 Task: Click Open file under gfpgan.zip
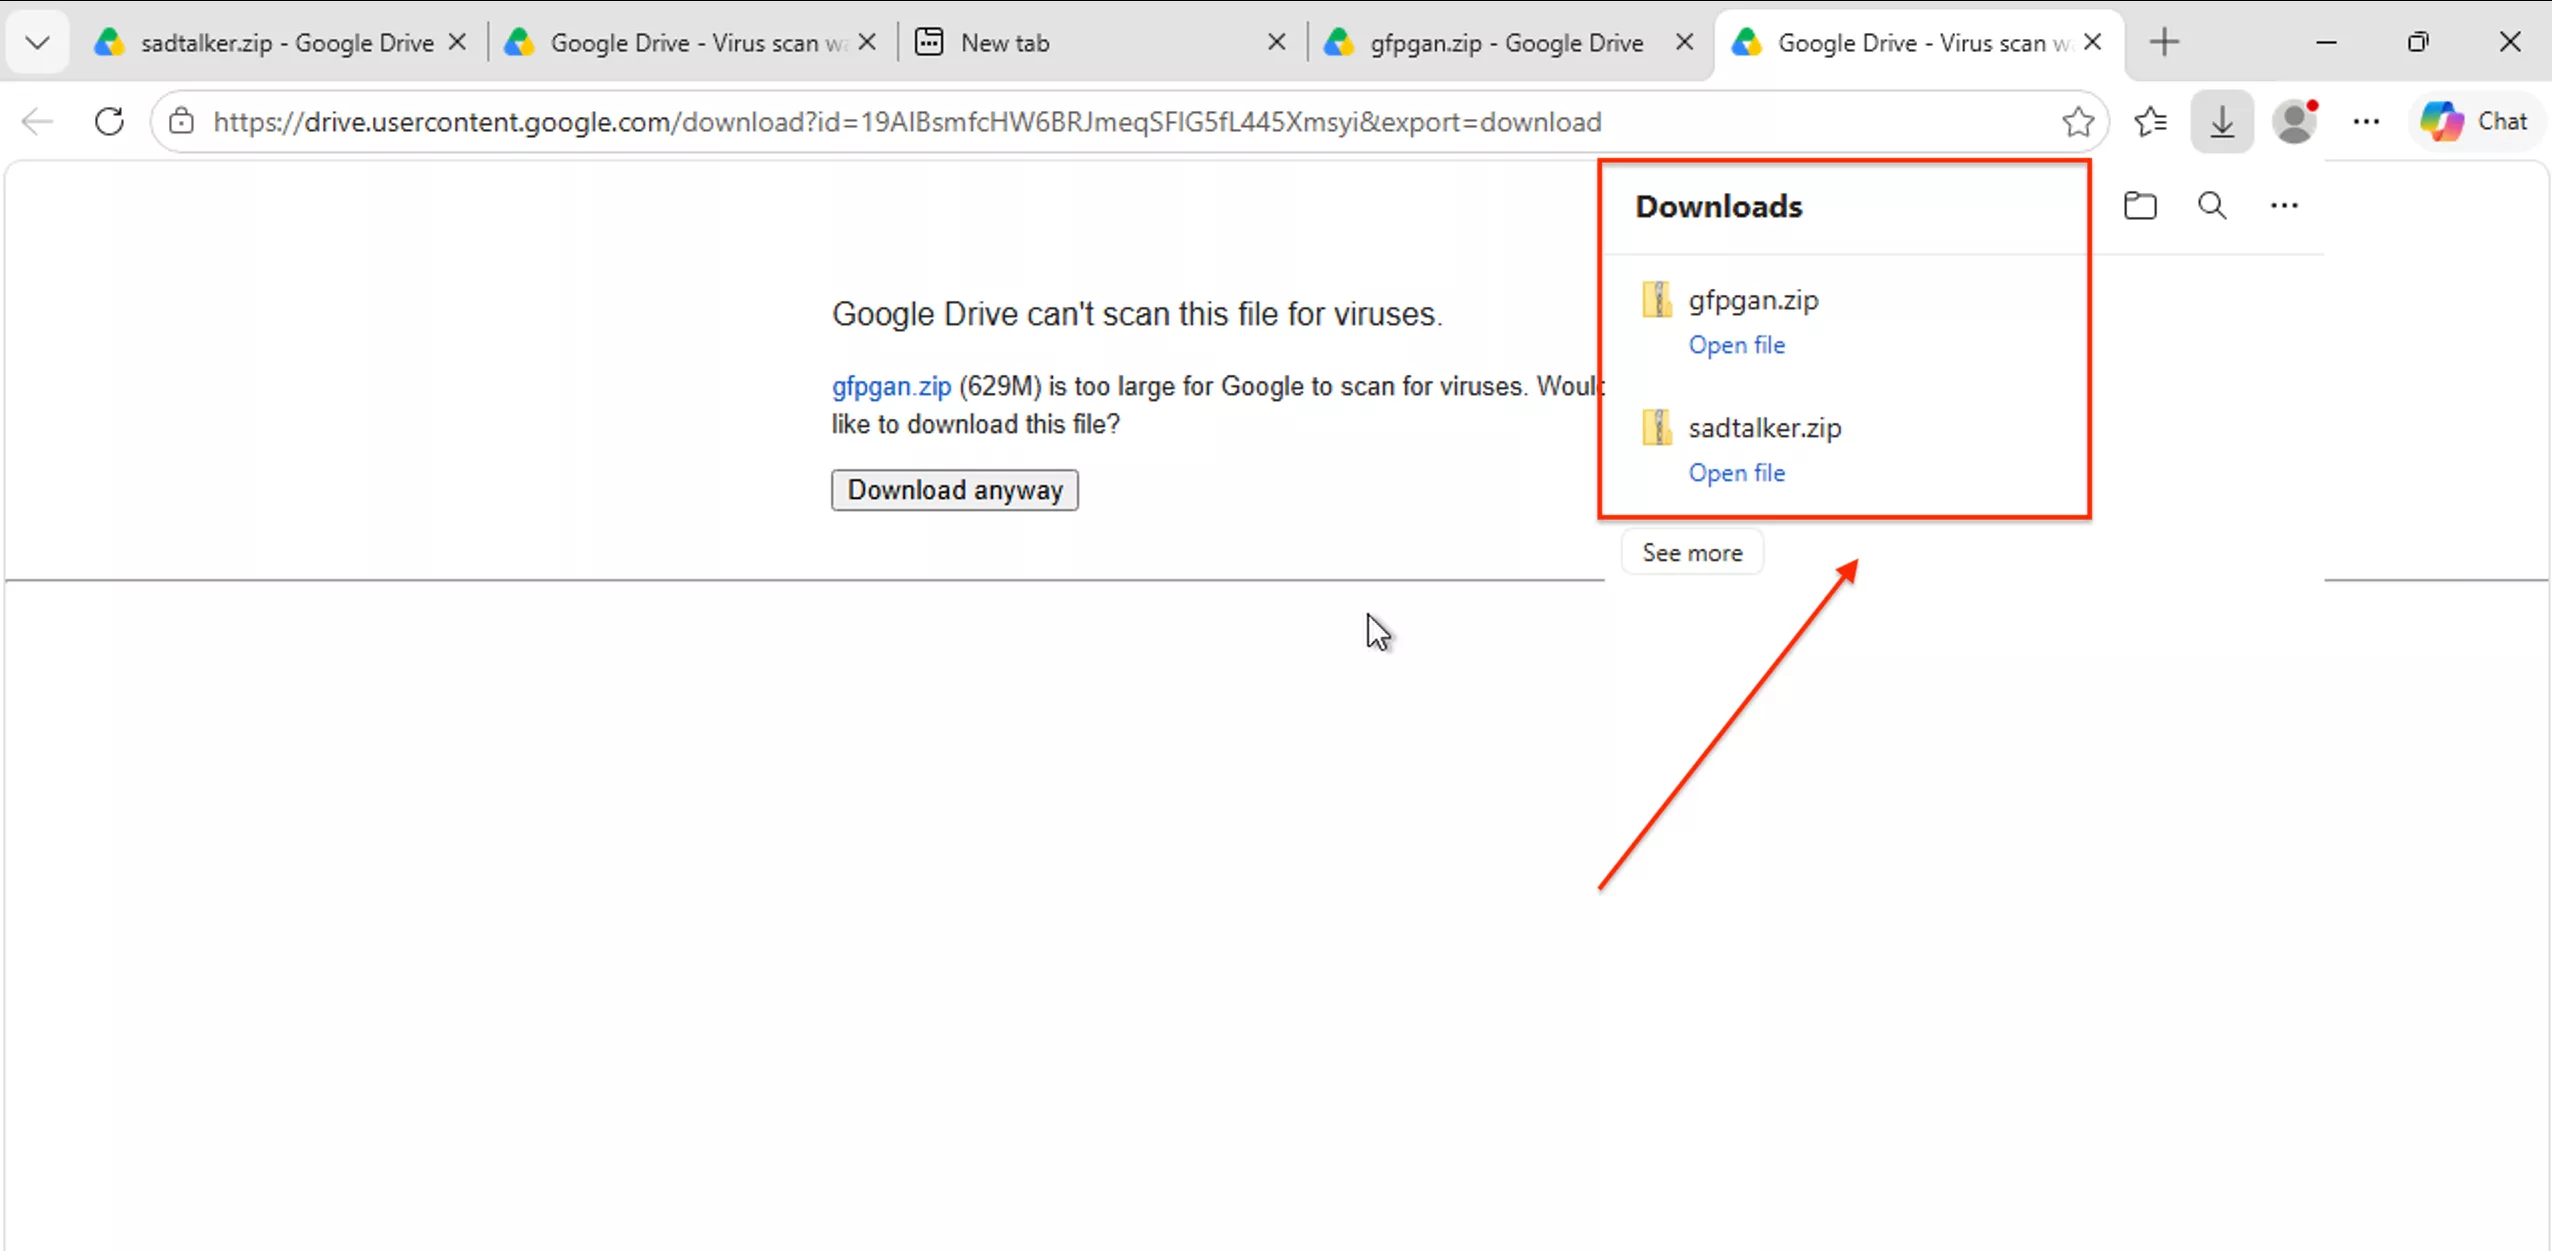1737,345
